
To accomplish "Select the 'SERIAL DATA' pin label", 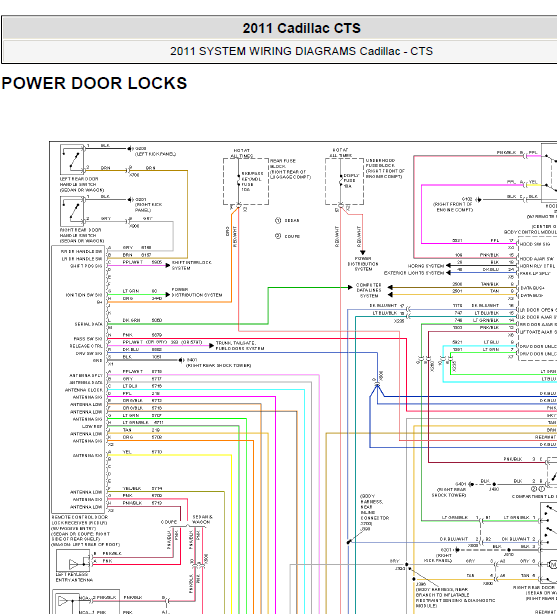I will point(89,324).
